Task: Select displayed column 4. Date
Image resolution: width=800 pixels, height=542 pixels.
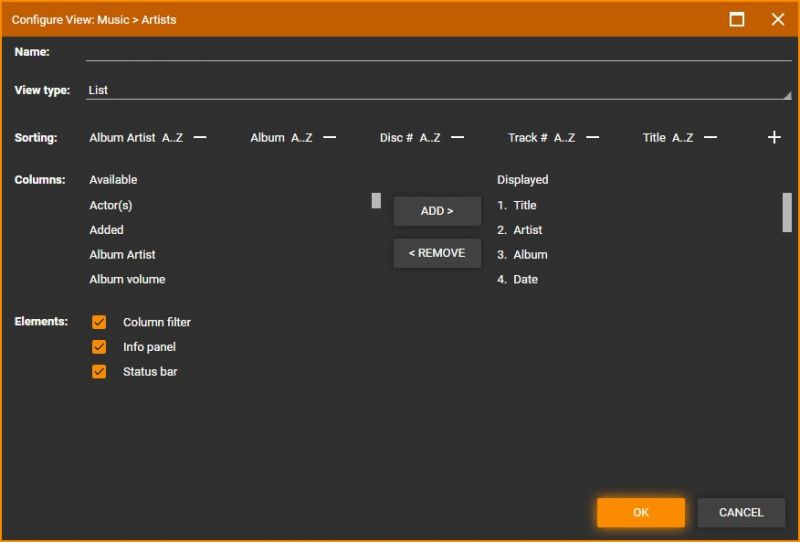Action: tap(517, 279)
